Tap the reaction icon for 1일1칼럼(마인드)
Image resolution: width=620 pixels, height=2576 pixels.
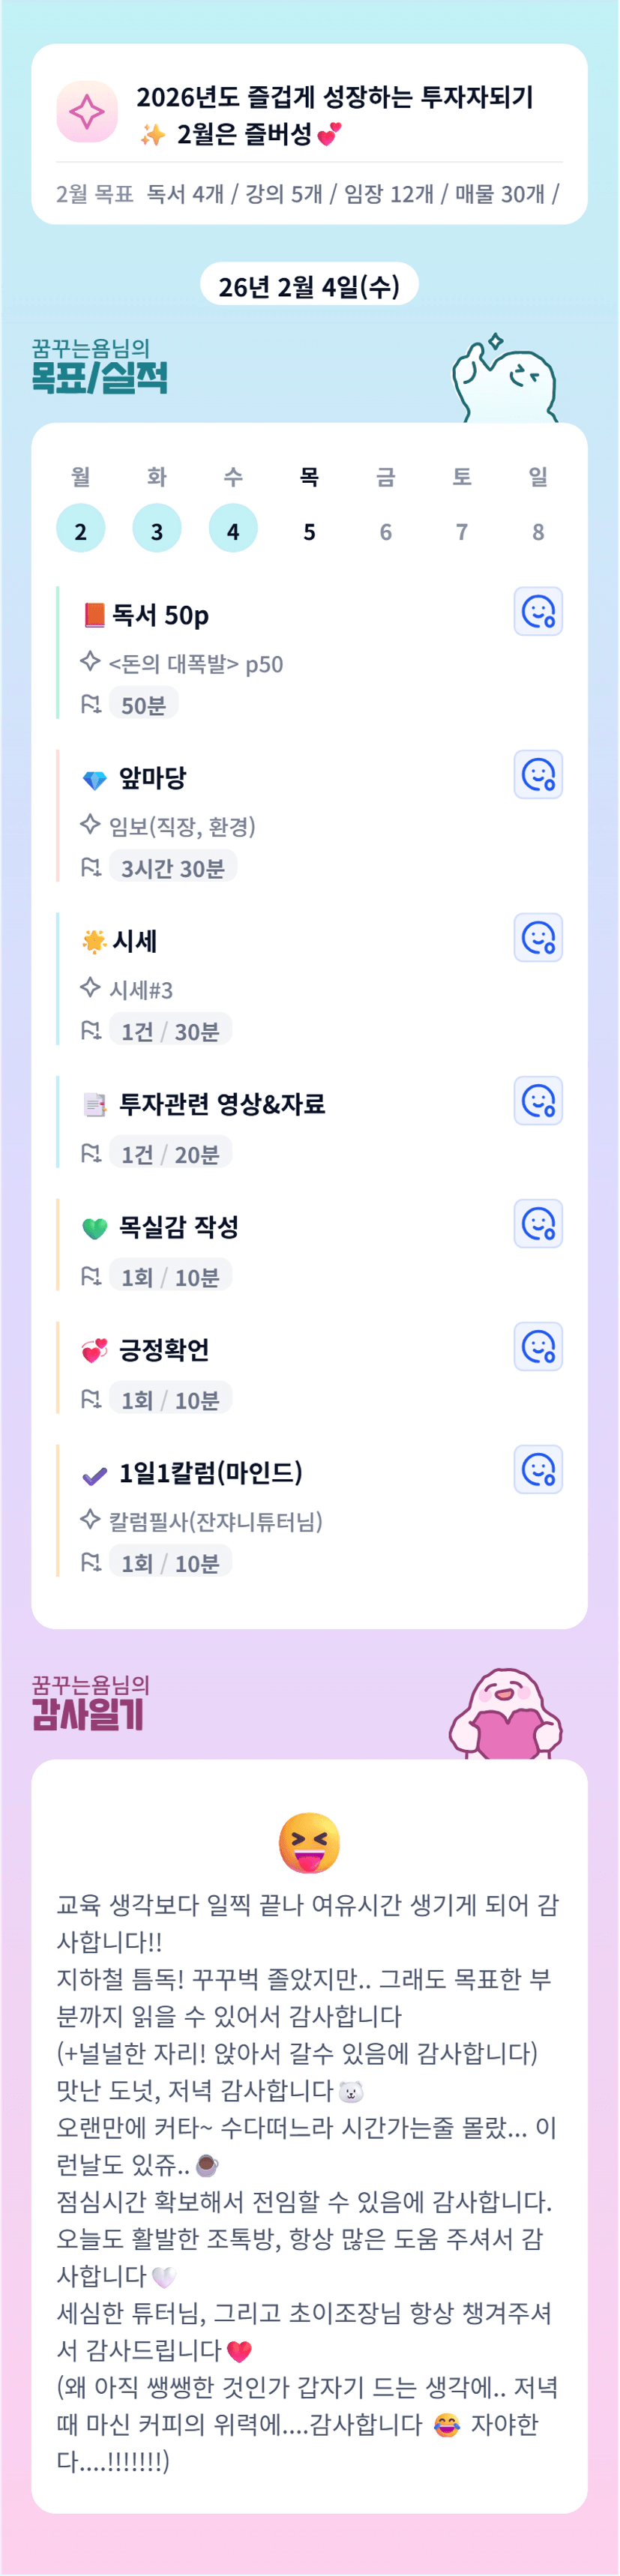[x=538, y=1469]
